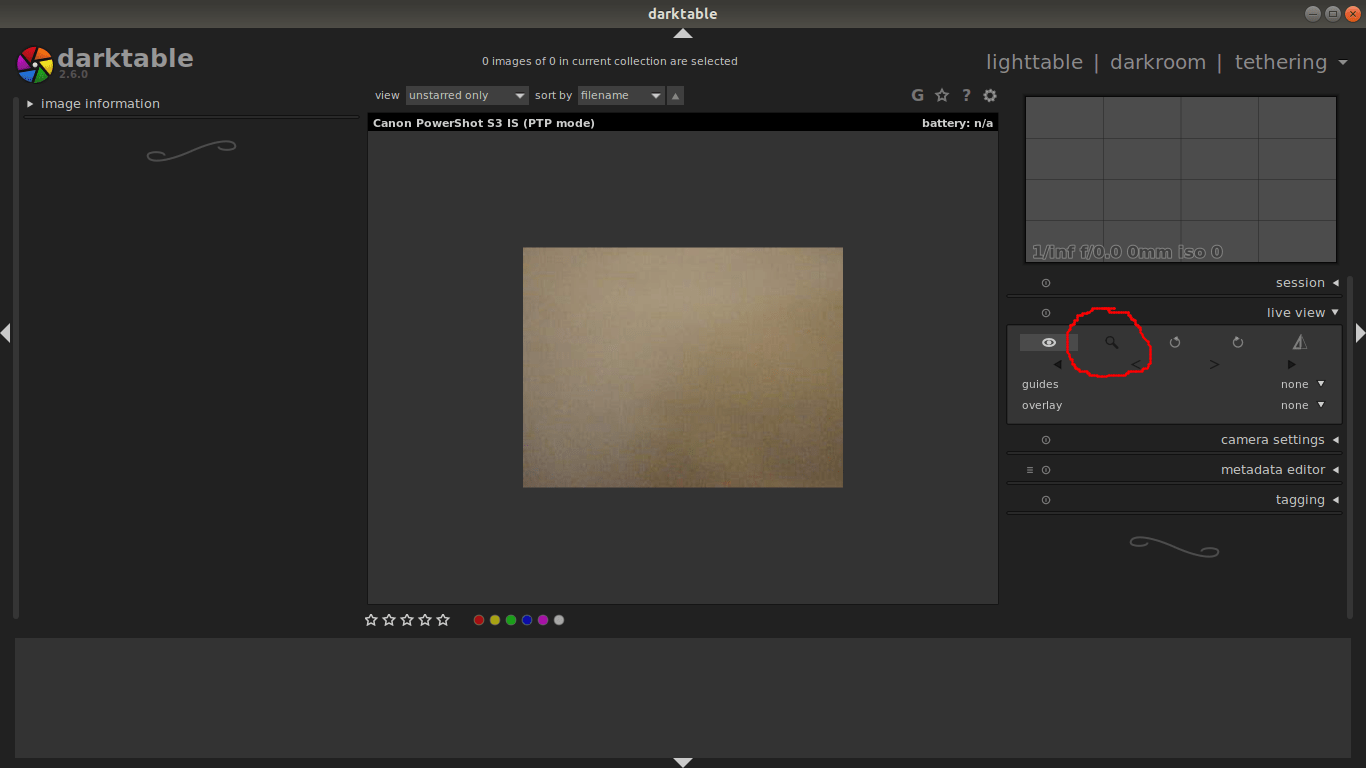Open the overlay dropdown in live view

pos(1301,405)
